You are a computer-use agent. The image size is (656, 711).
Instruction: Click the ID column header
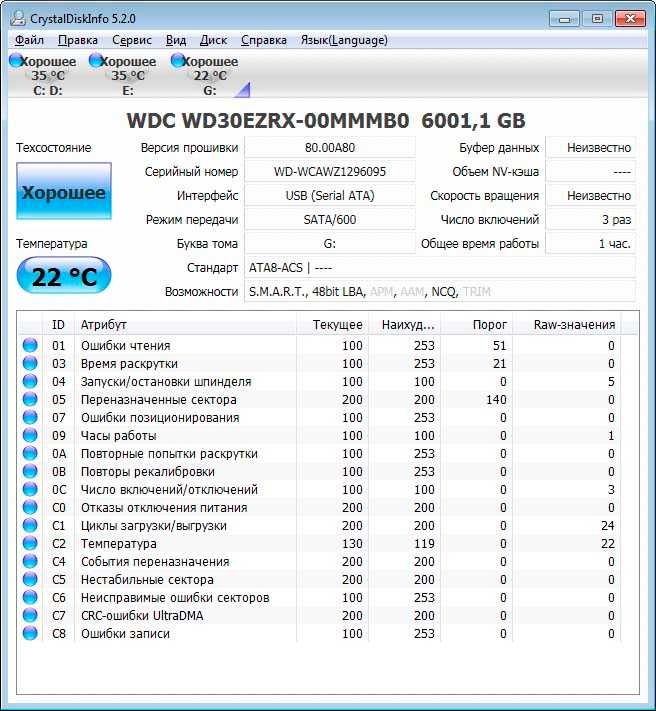coord(58,325)
